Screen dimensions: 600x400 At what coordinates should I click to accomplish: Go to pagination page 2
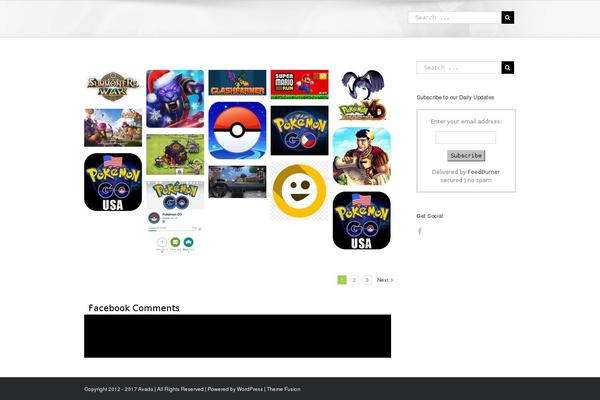pyautogui.click(x=354, y=280)
